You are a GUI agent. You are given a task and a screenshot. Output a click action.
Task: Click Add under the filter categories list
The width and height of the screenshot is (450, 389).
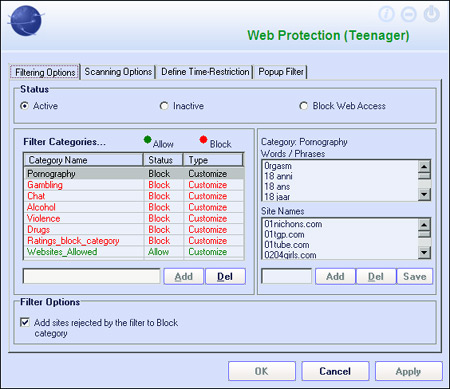[x=183, y=276]
